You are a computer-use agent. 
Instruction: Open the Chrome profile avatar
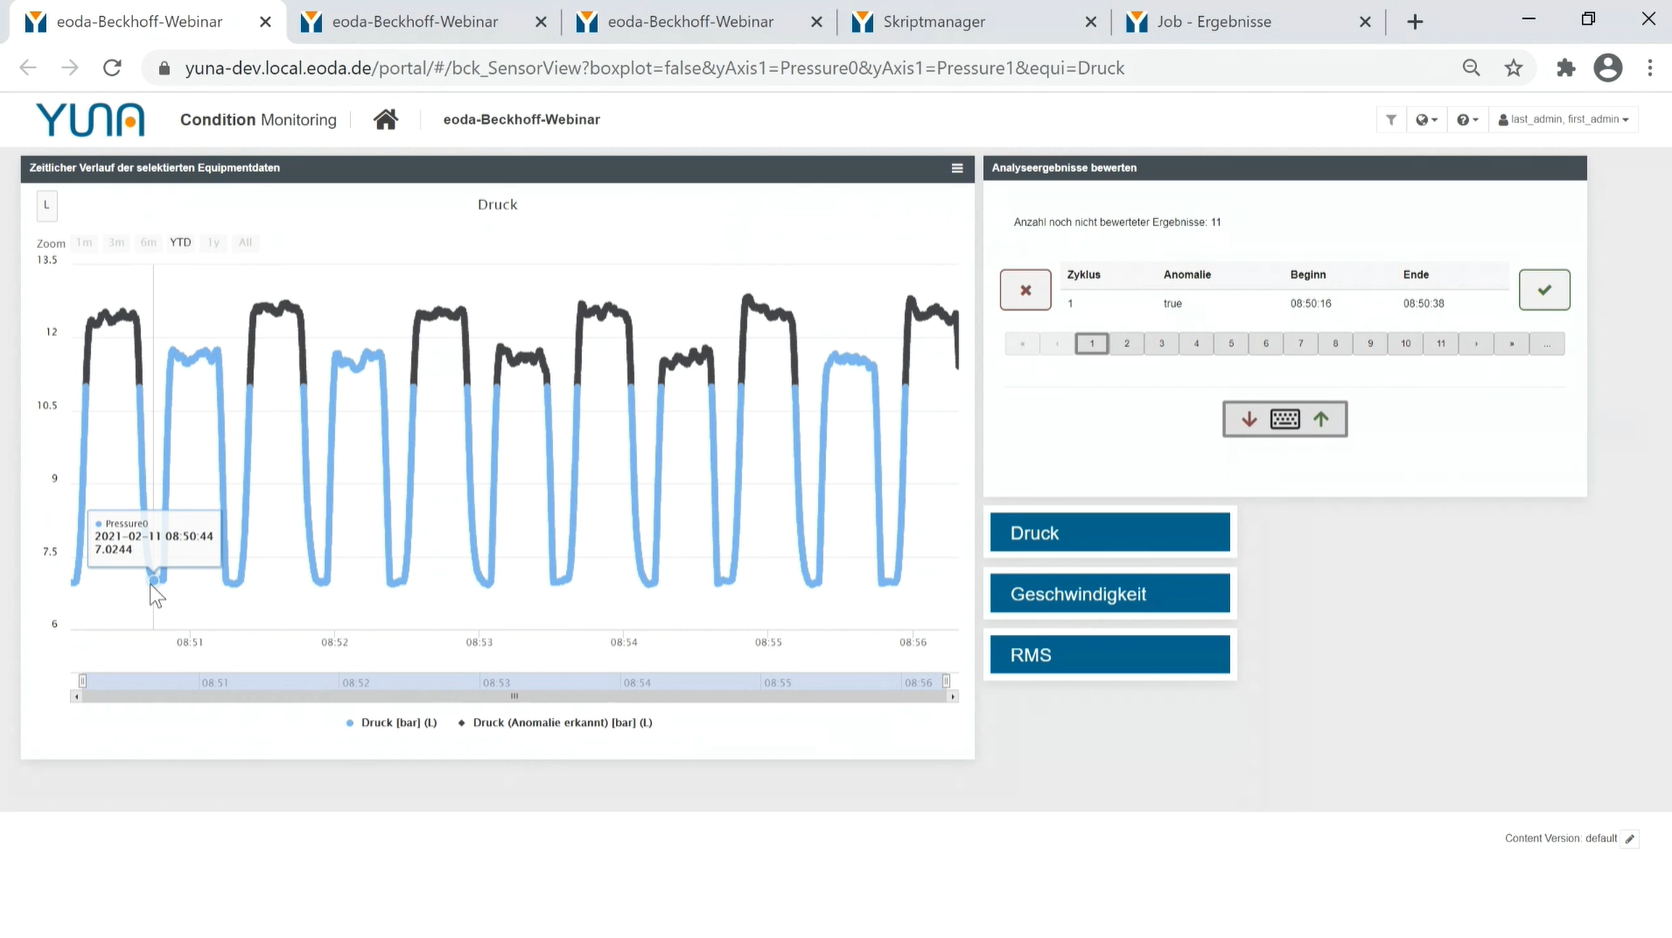pyautogui.click(x=1608, y=68)
